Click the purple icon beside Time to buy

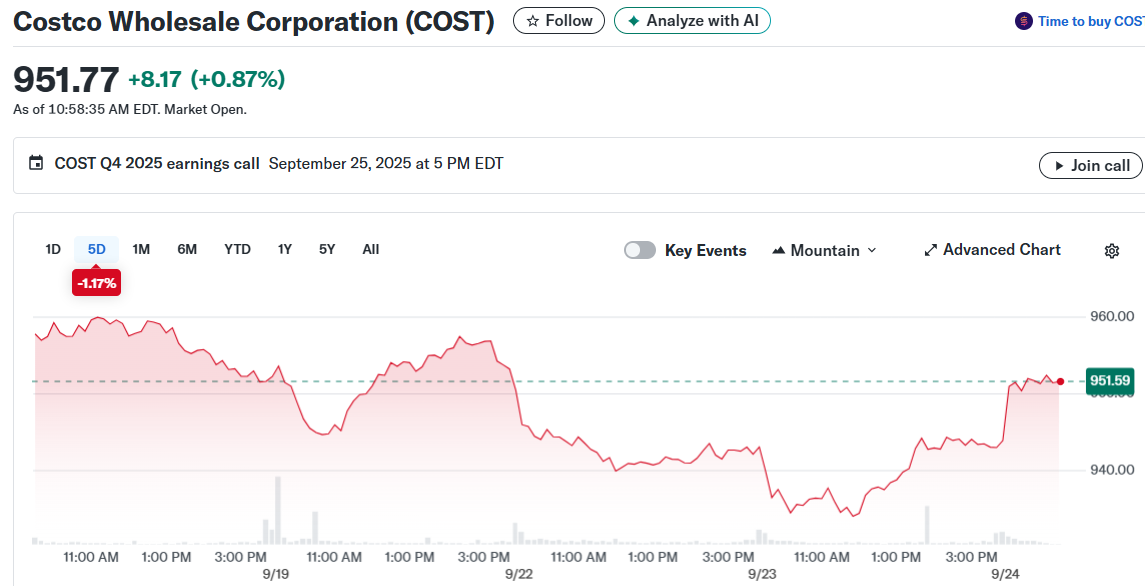click(1024, 21)
